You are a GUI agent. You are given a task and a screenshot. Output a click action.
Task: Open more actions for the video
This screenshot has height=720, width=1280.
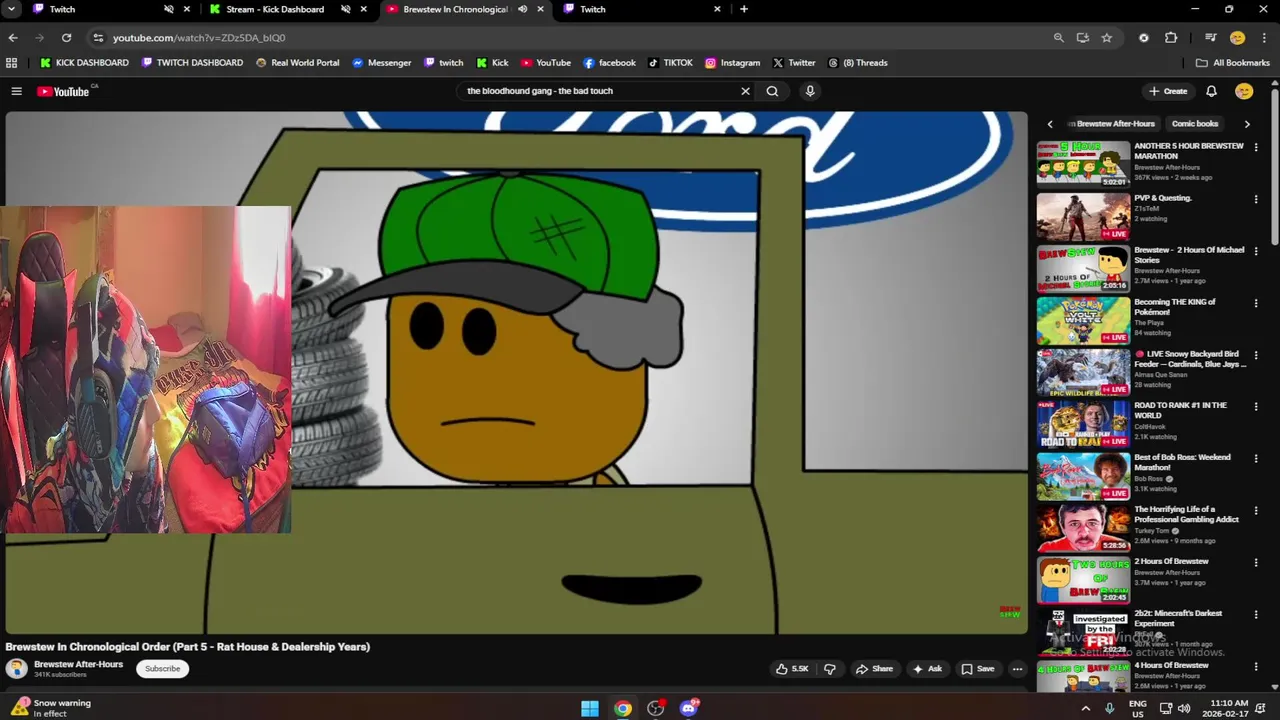(1017, 669)
